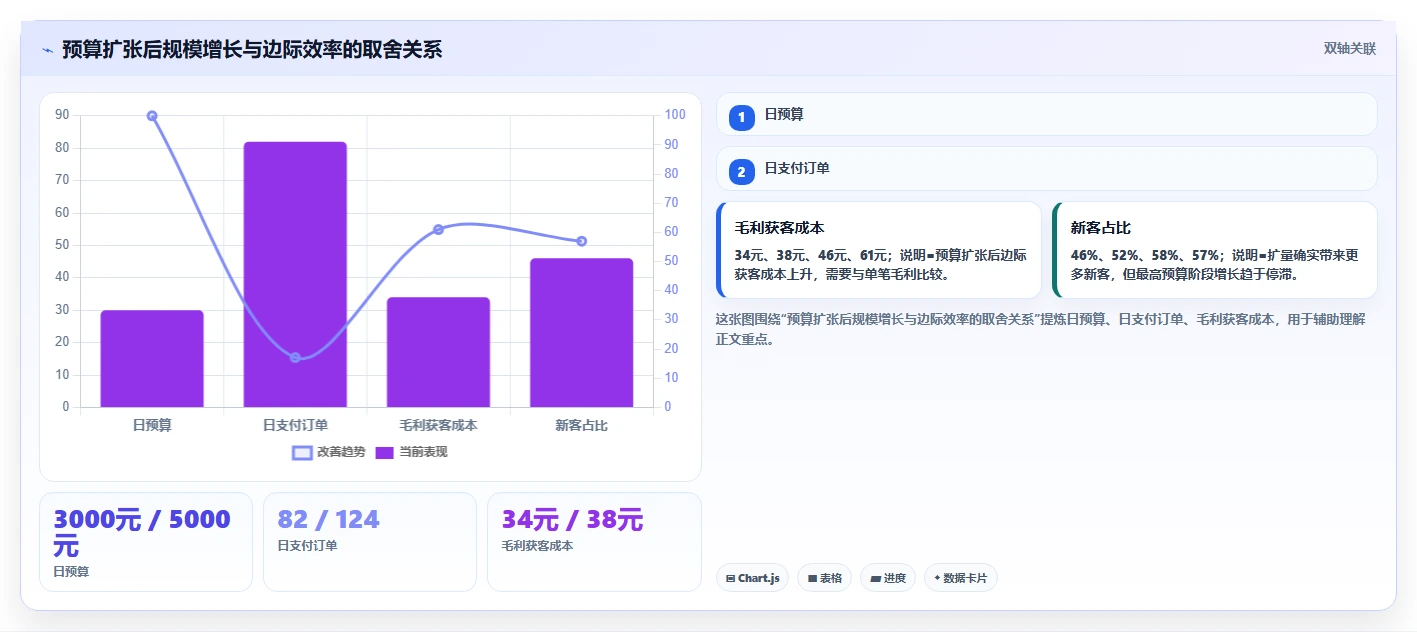Click the 进度 tag
Viewport: 1417px width, 632px height.
point(888,578)
